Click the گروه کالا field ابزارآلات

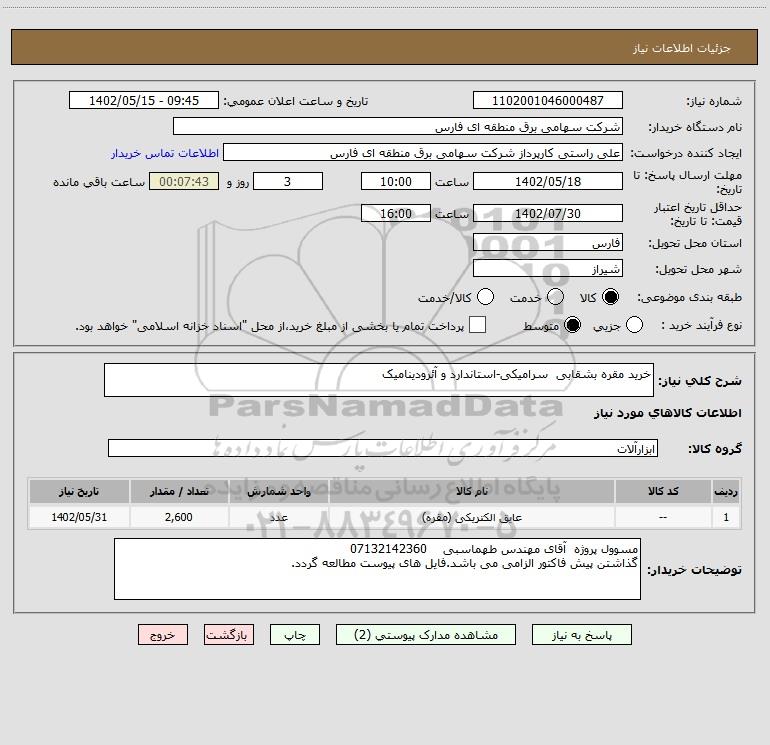coord(383,448)
